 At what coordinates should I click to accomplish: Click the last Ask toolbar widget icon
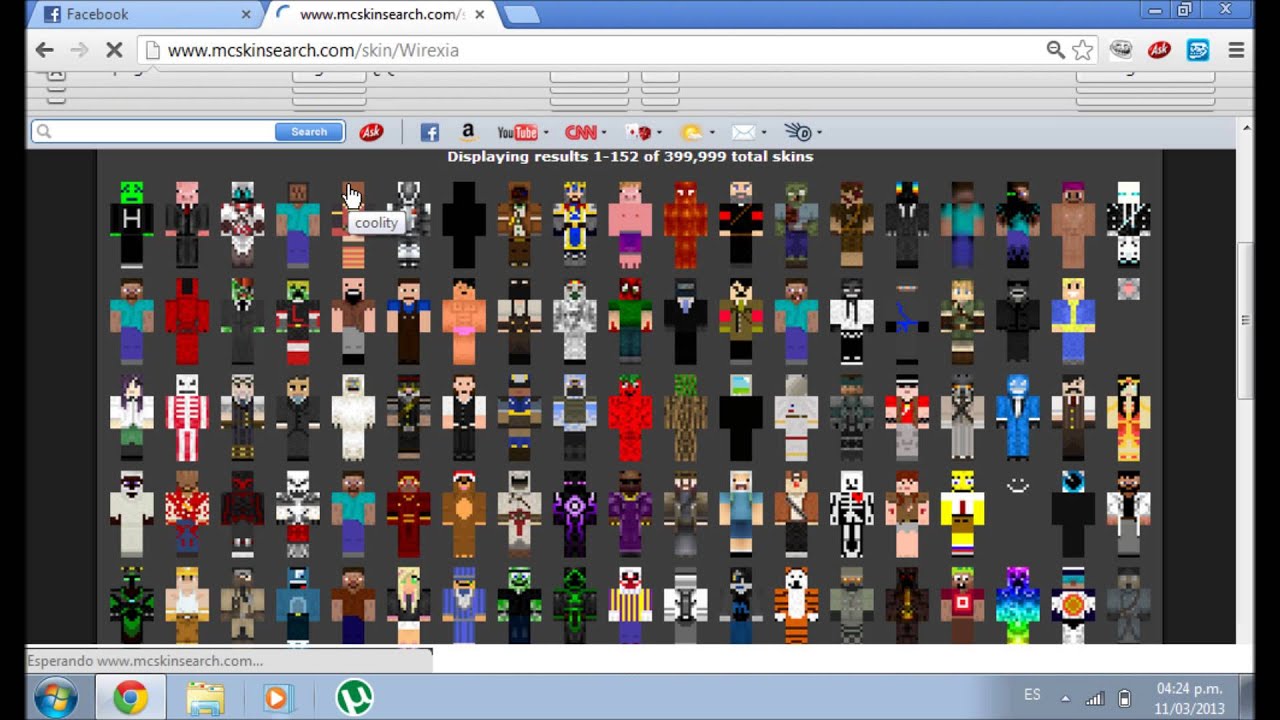(x=798, y=132)
